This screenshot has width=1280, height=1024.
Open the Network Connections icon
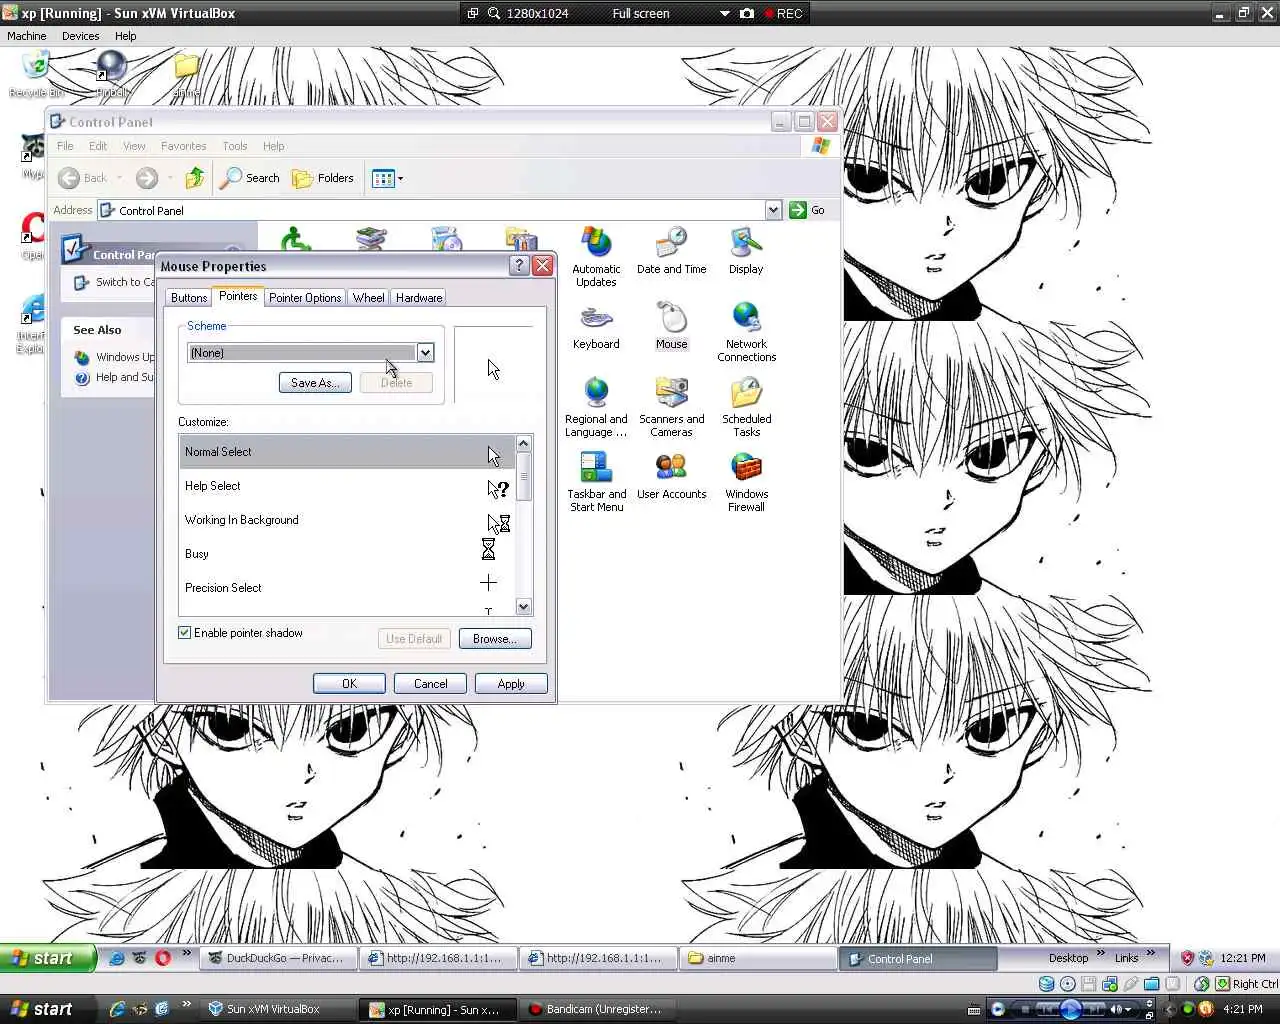tap(746, 332)
